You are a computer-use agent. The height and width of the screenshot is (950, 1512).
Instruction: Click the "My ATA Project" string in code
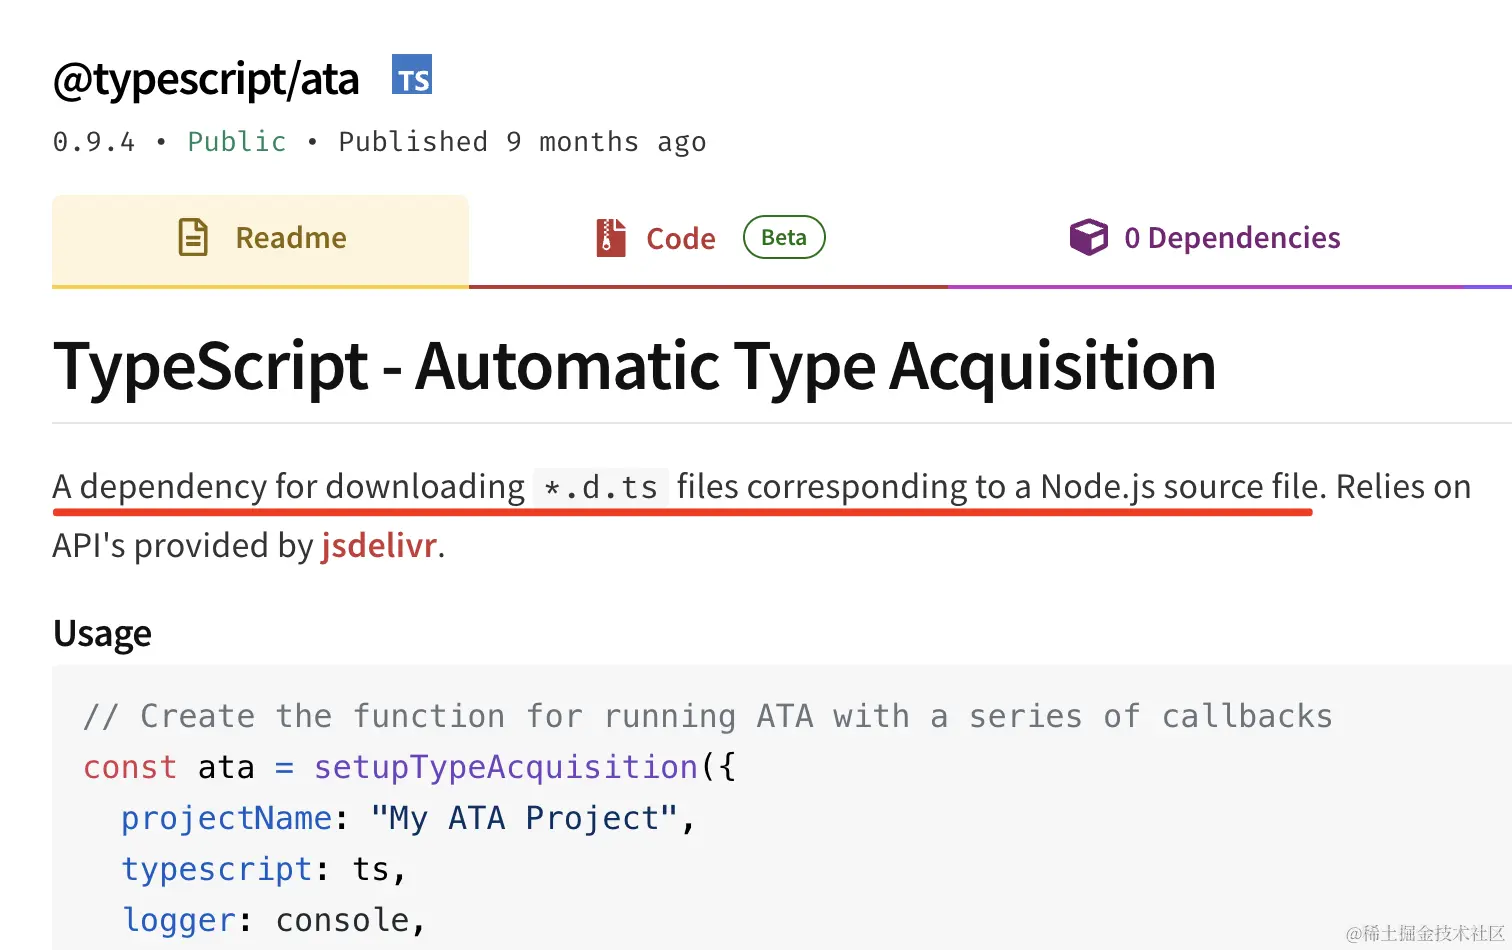coord(524,818)
